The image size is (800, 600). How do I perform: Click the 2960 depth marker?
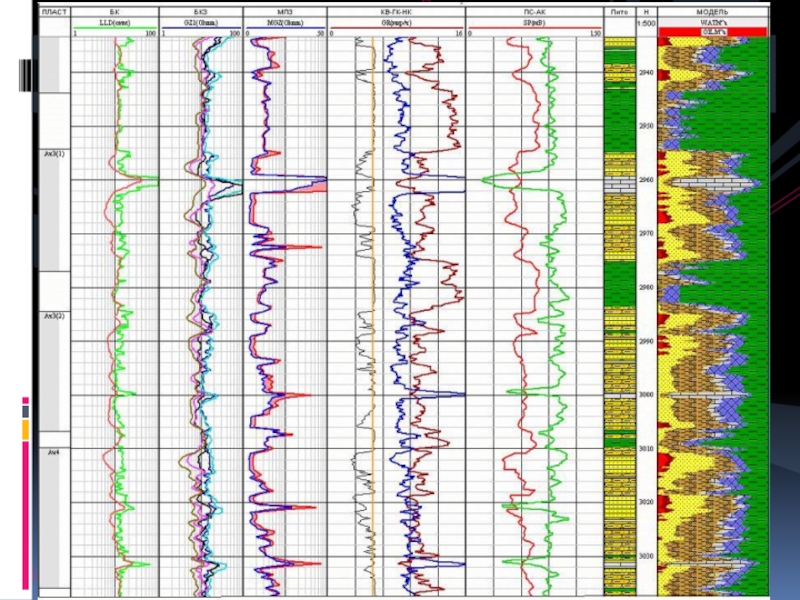(646, 180)
